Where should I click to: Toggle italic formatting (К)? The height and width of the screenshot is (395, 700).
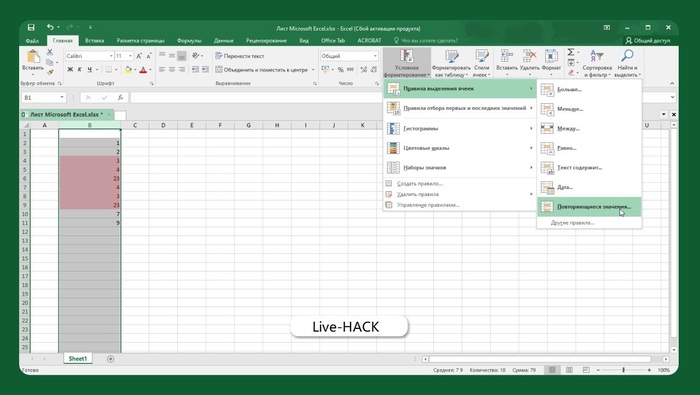(x=79, y=70)
